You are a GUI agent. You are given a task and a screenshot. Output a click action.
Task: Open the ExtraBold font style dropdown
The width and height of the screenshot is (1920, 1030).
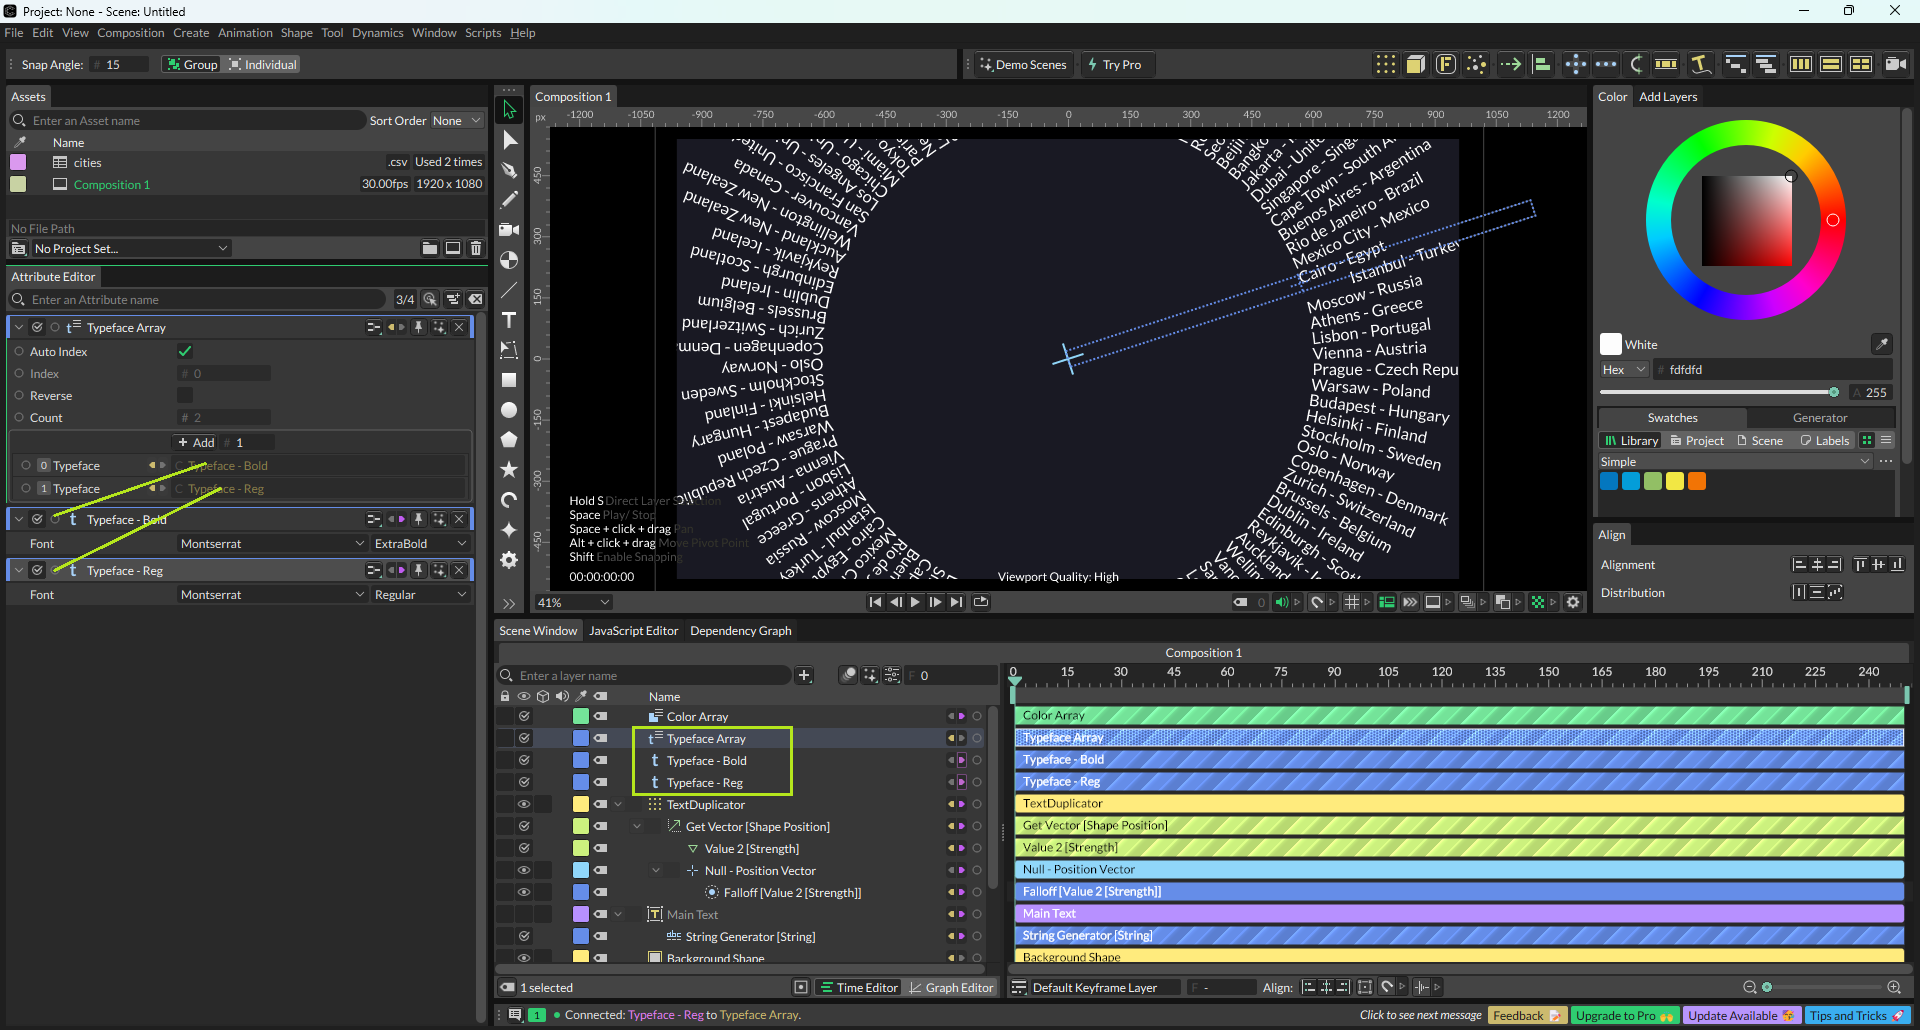[420, 544]
